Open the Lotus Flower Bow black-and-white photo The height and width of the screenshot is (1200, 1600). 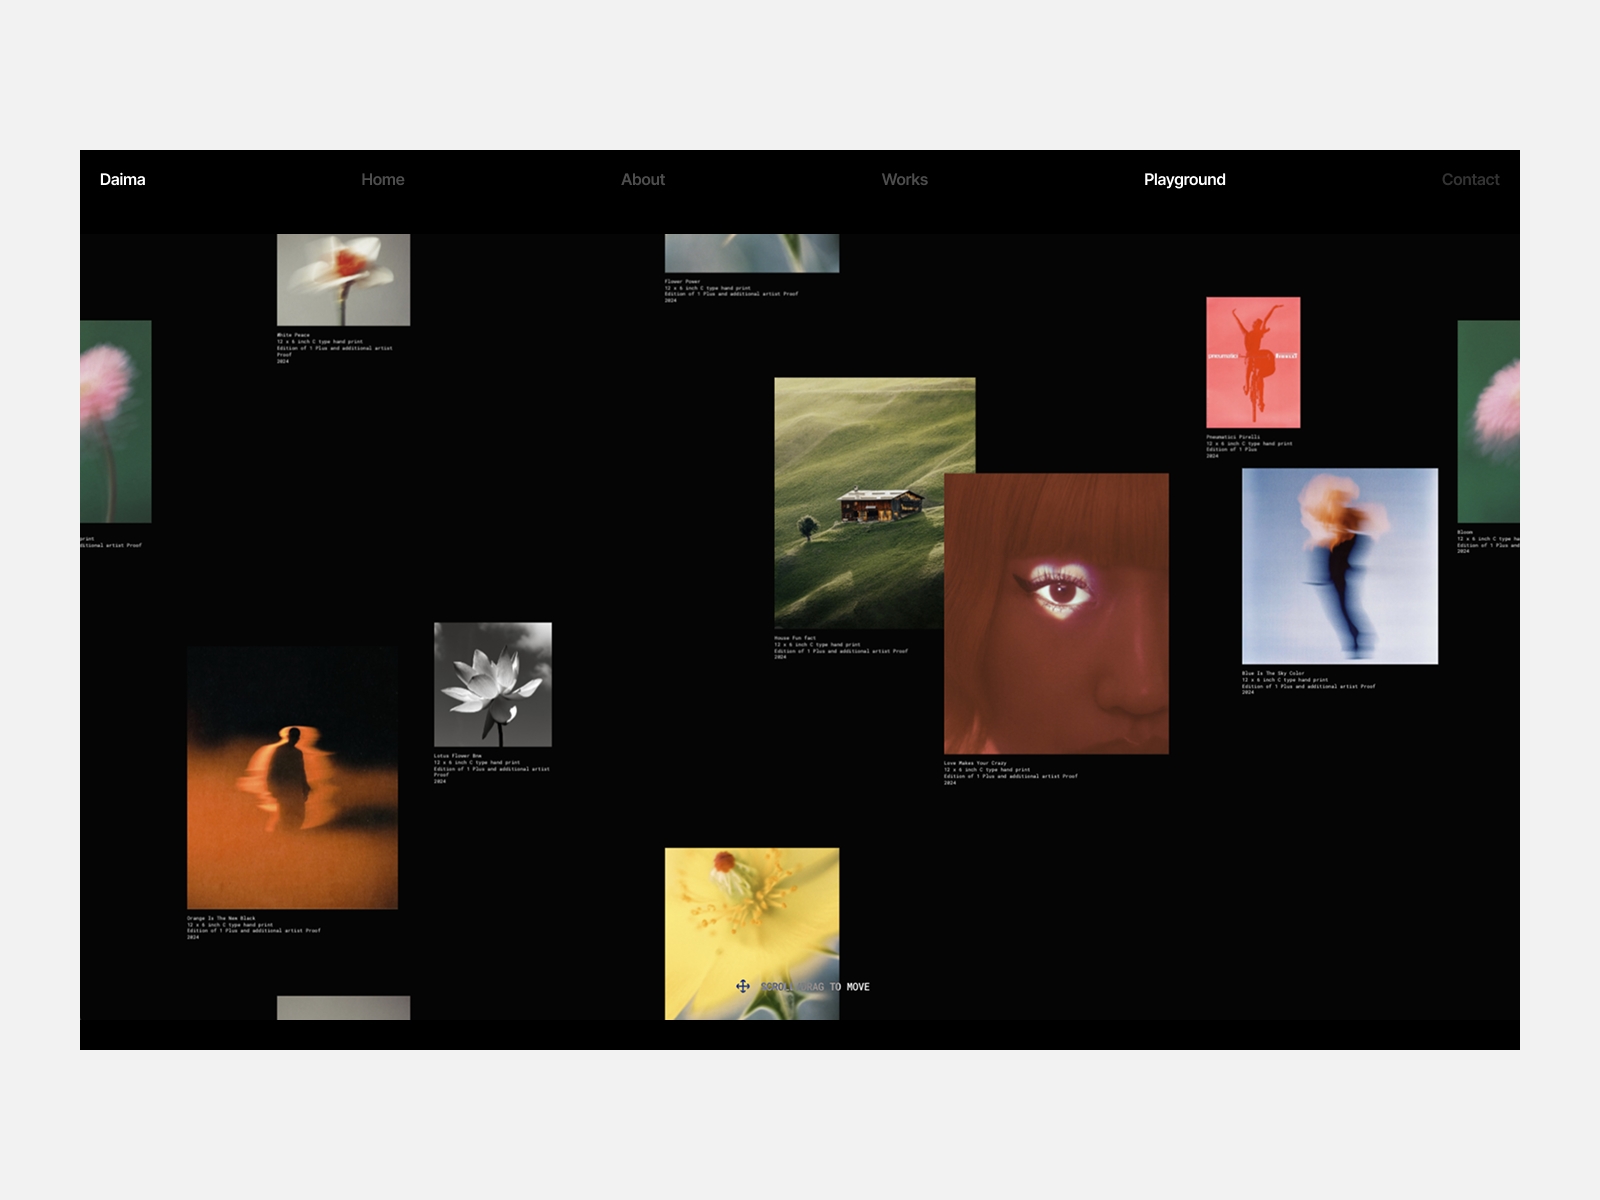click(x=492, y=685)
